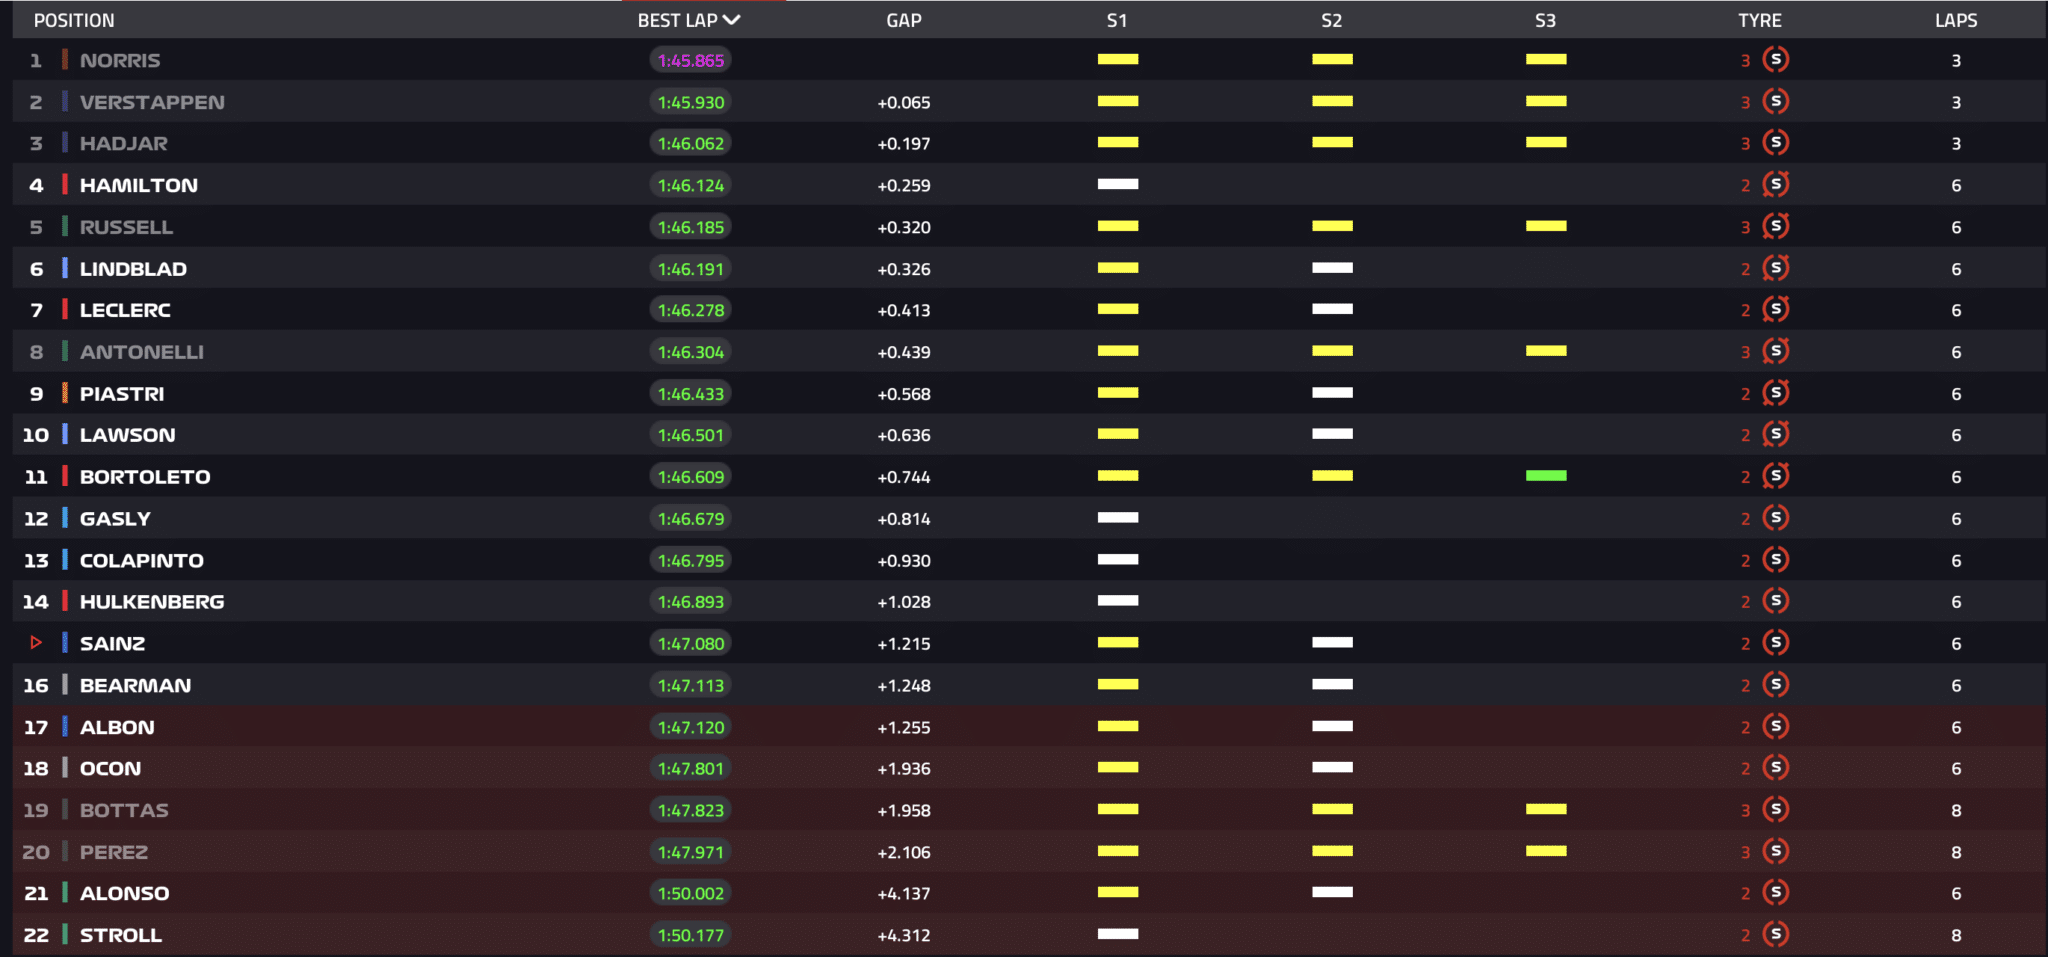Click Perez's tyre set number 3
This screenshot has width=2048, height=957.
[x=1745, y=853]
